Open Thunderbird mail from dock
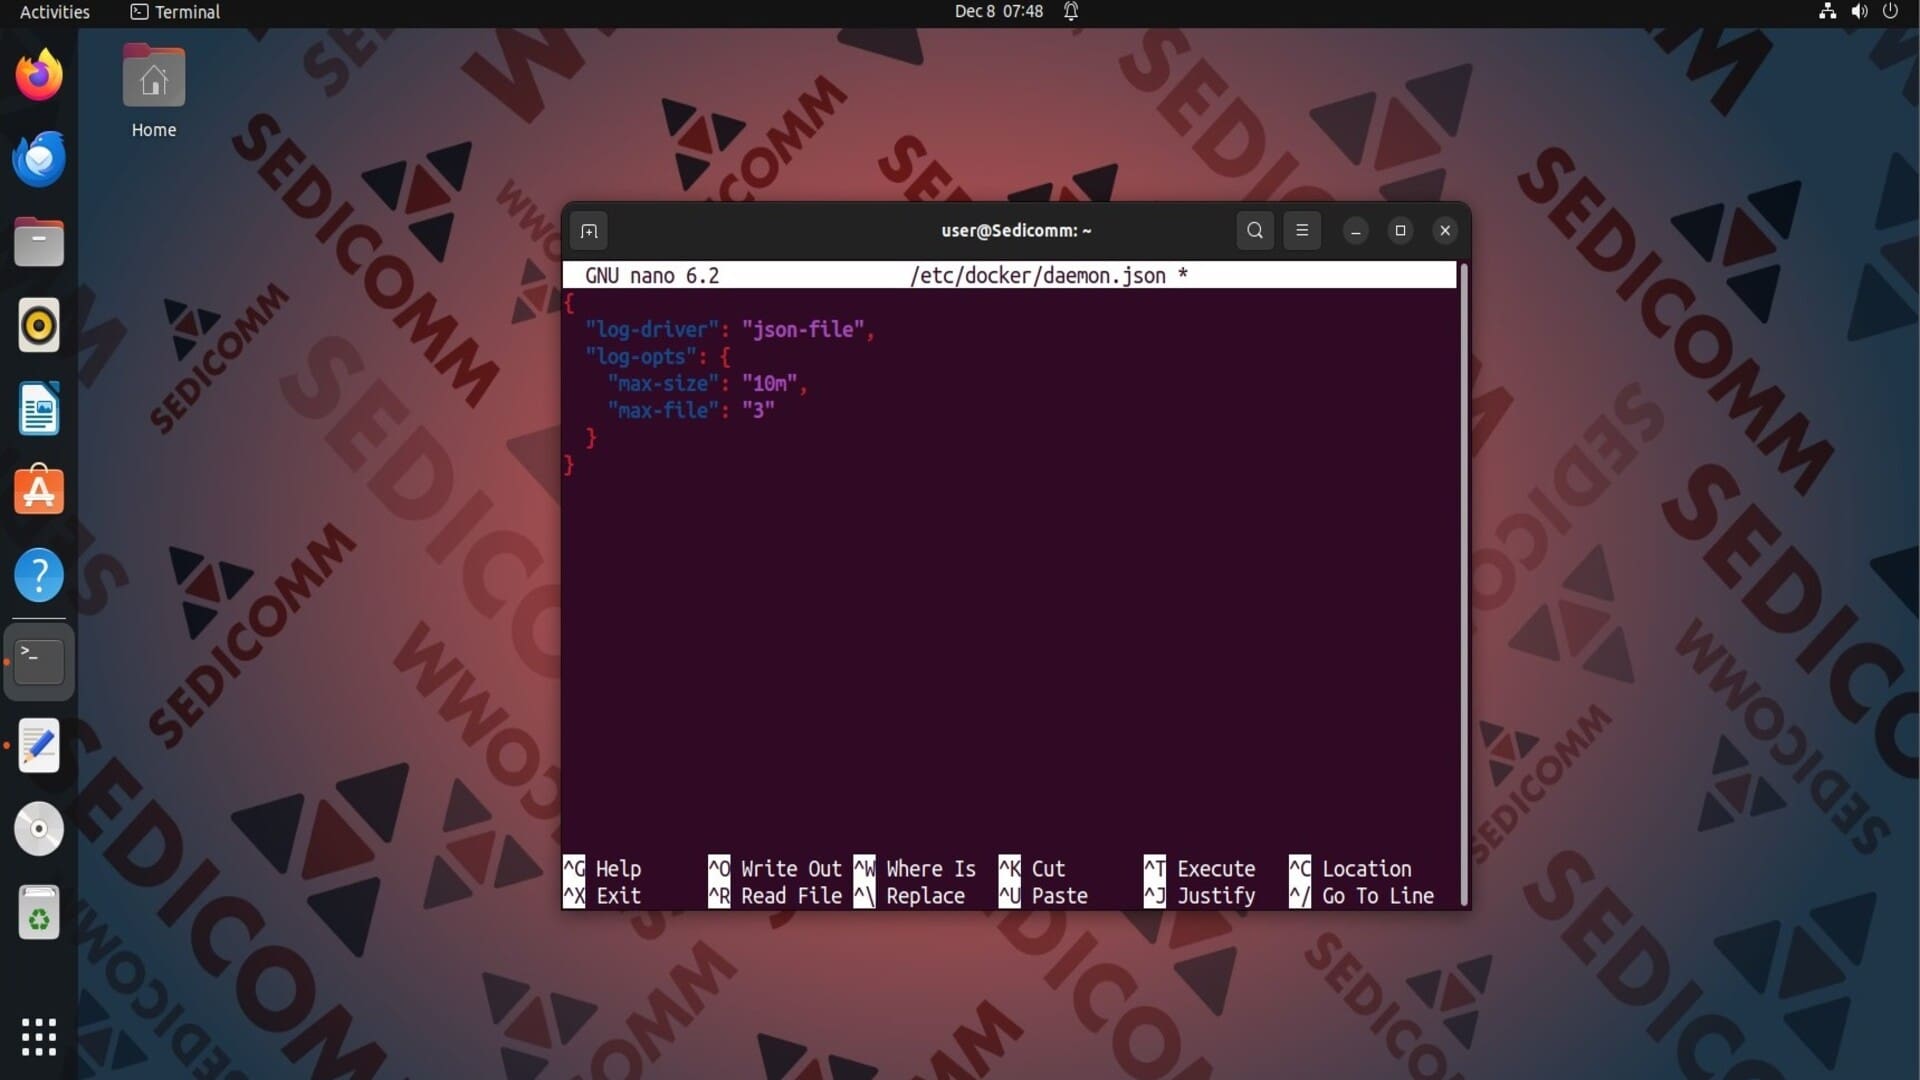The image size is (1920, 1080). (x=39, y=159)
